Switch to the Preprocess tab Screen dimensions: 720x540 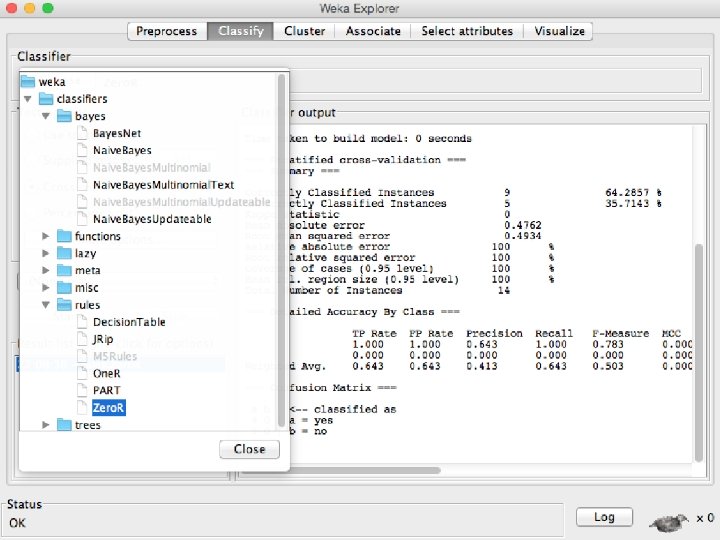167,31
